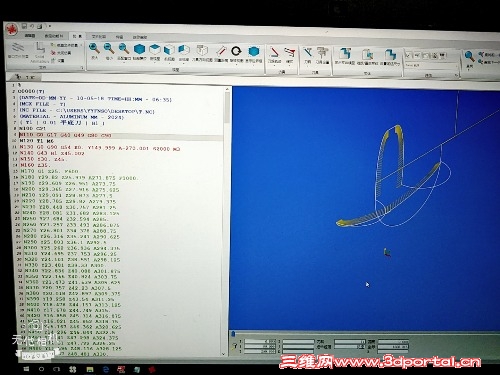Image resolution: width=500 pixels, height=375 pixels.
Task: Switch to the front view cube icon
Action: click(169, 50)
